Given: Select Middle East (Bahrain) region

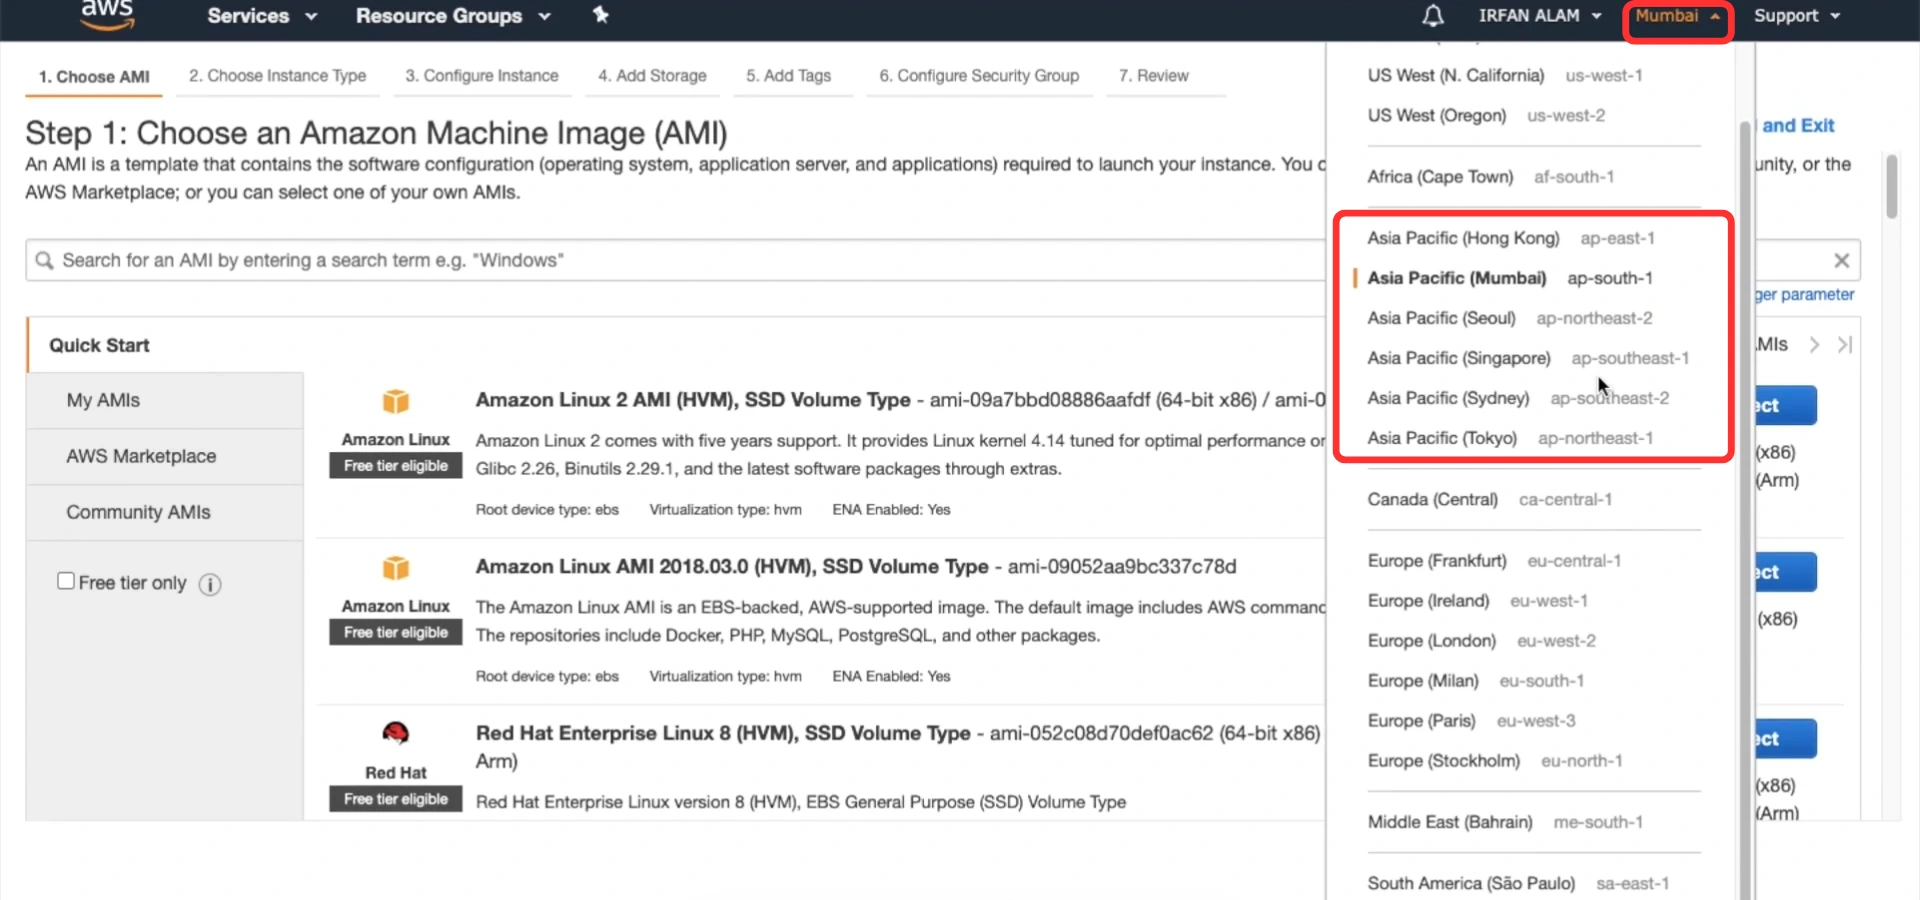Looking at the screenshot, I should coord(1505,823).
